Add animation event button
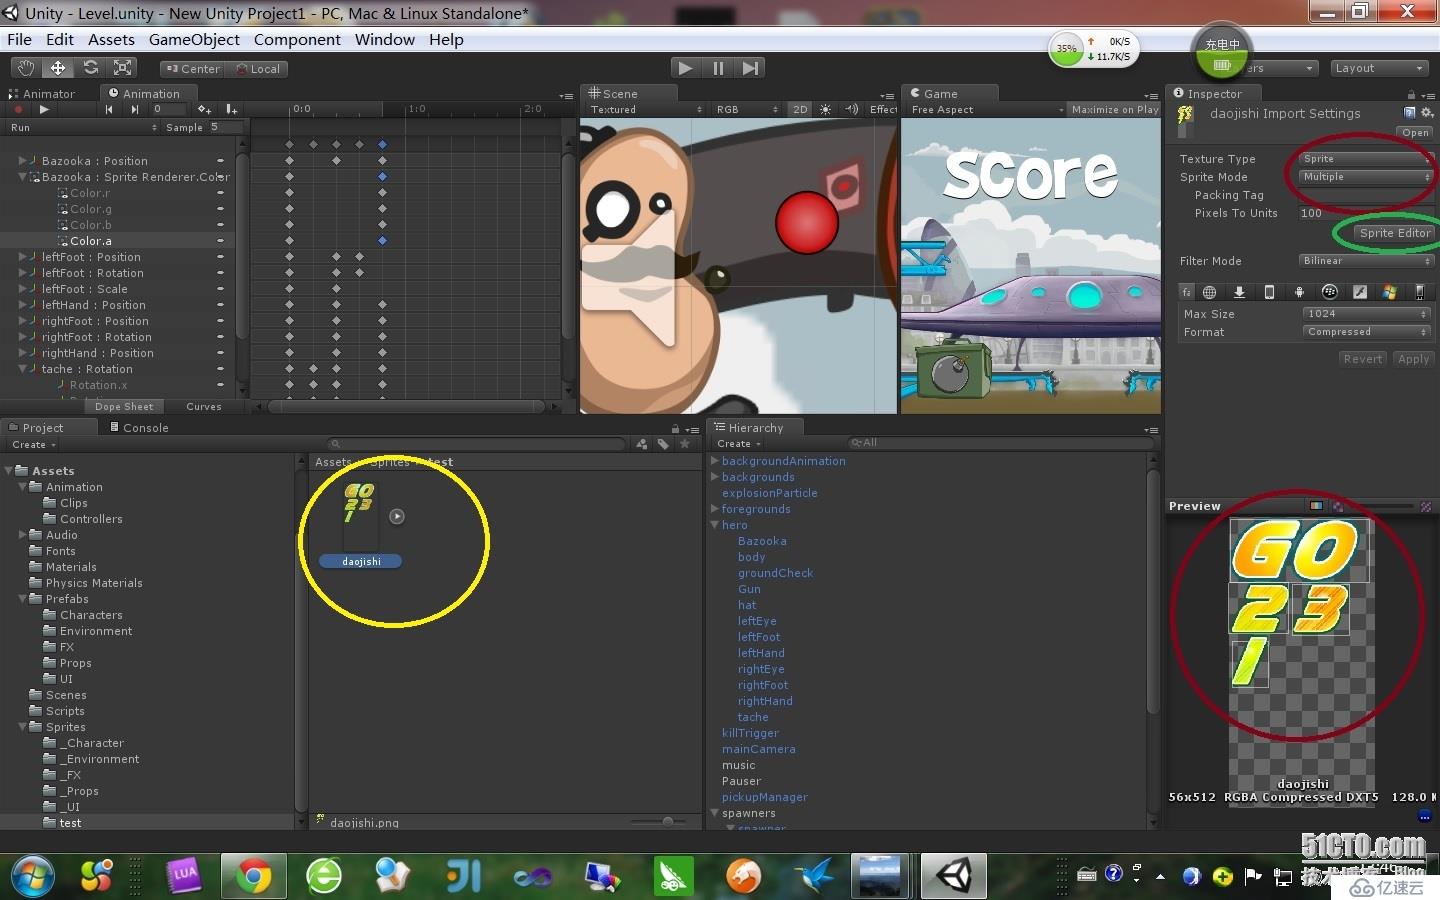 [x=231, y=110]
